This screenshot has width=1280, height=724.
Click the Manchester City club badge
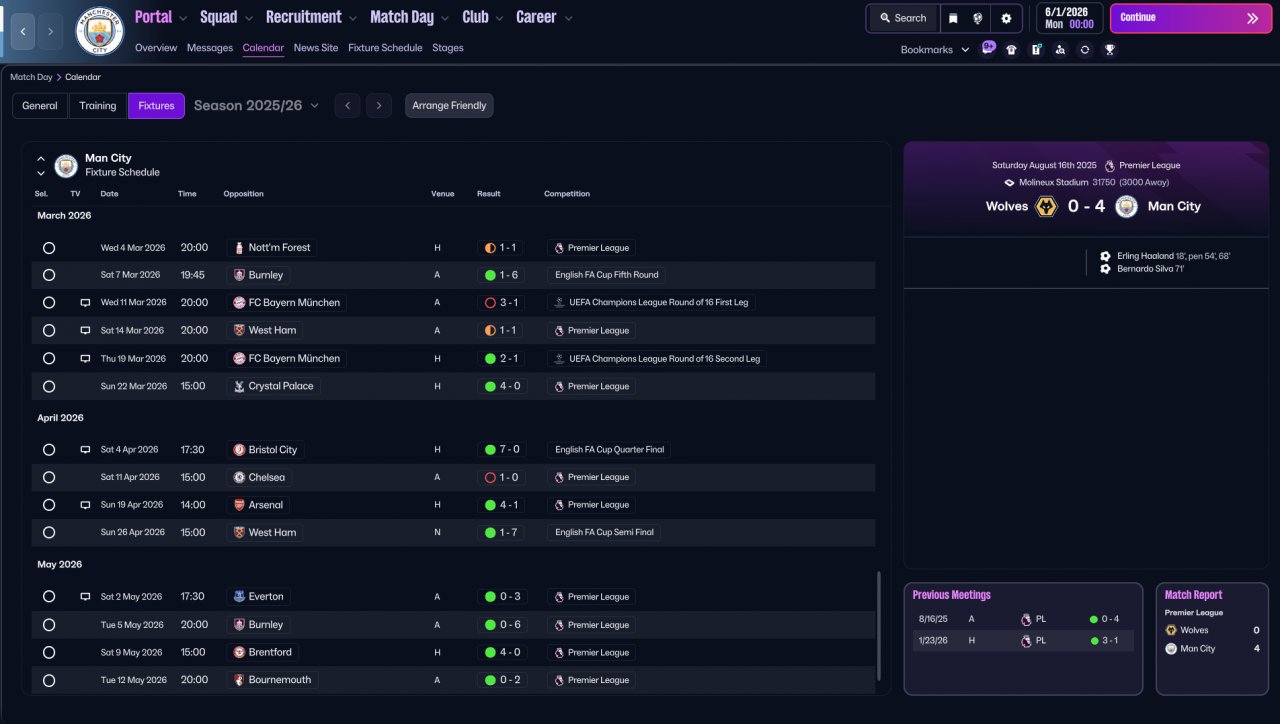[x=100, y=31]
